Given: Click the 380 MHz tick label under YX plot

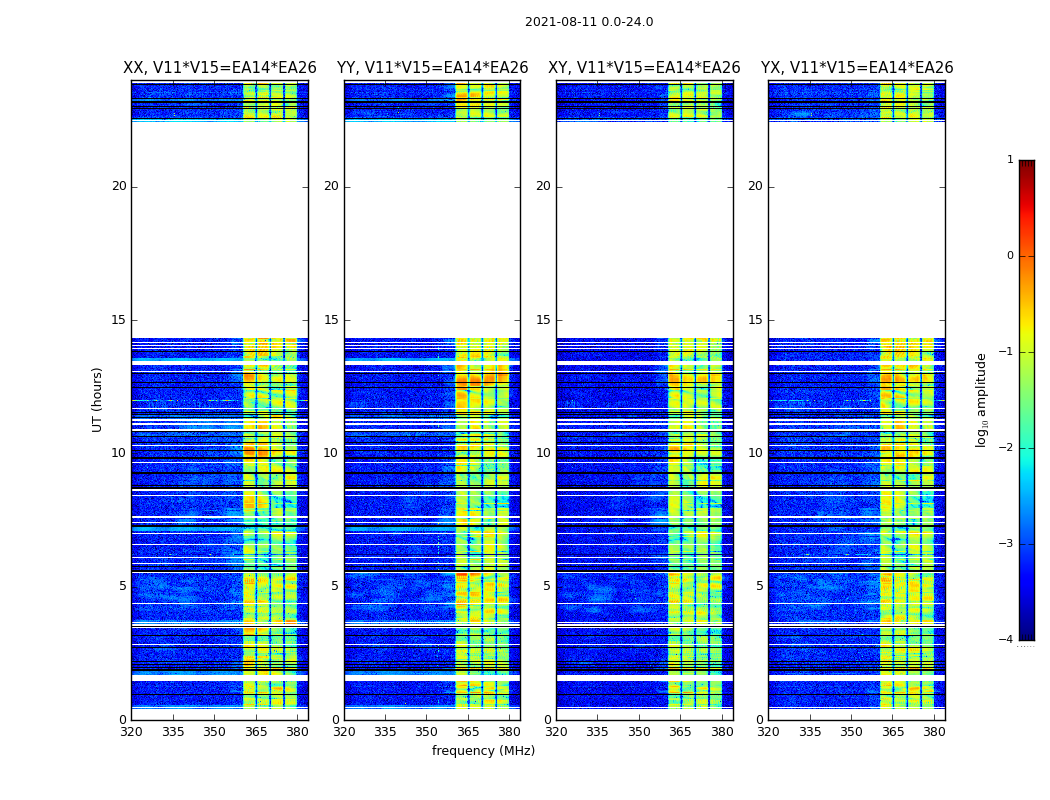Looking at the screenshot, I should pyautogui.click(x=933, y=732).
